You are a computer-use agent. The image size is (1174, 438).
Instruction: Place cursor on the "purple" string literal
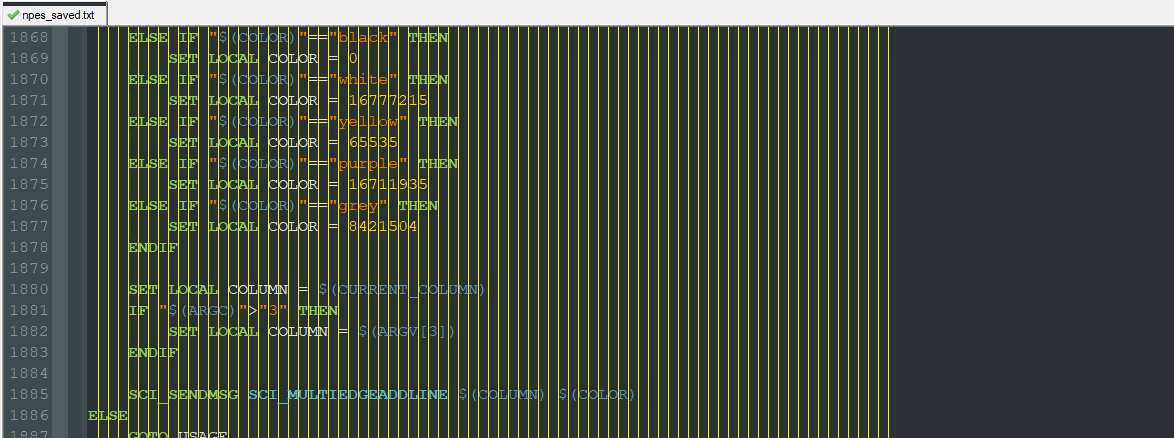pyautogui.click(x=368, y=163)
